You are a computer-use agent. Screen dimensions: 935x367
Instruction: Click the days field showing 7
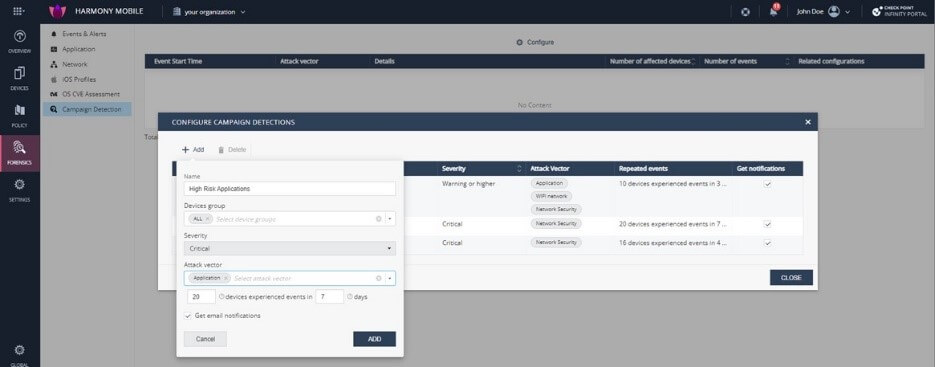tap(329, 297)
